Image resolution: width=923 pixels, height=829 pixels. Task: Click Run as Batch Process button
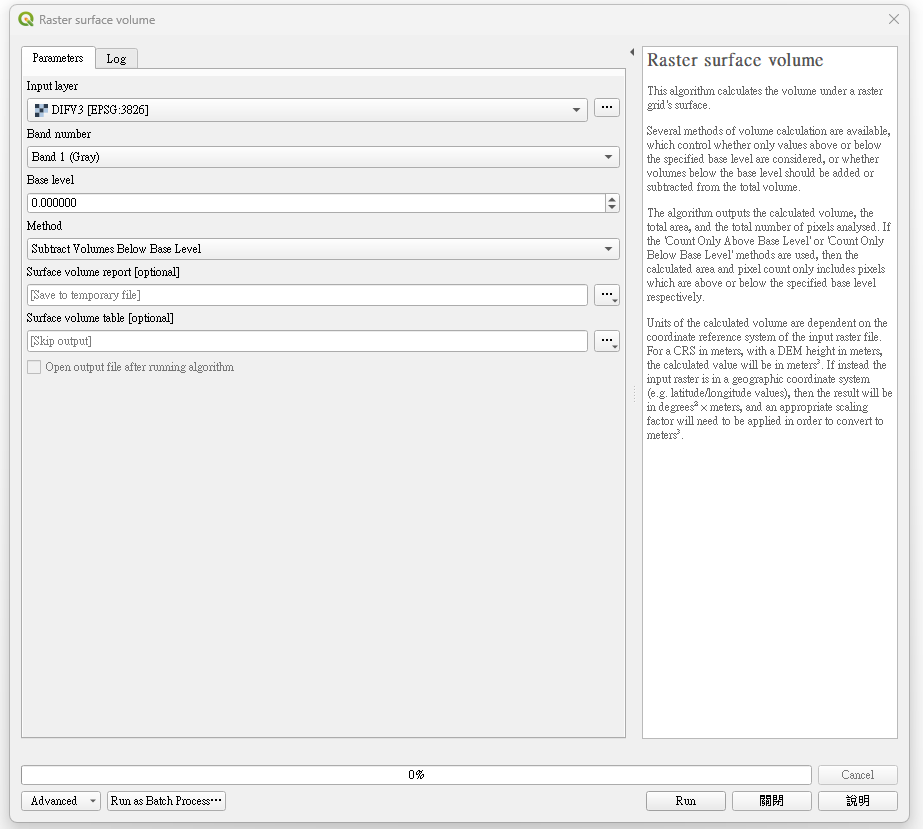pyautogui.click(x=166, y=801)
